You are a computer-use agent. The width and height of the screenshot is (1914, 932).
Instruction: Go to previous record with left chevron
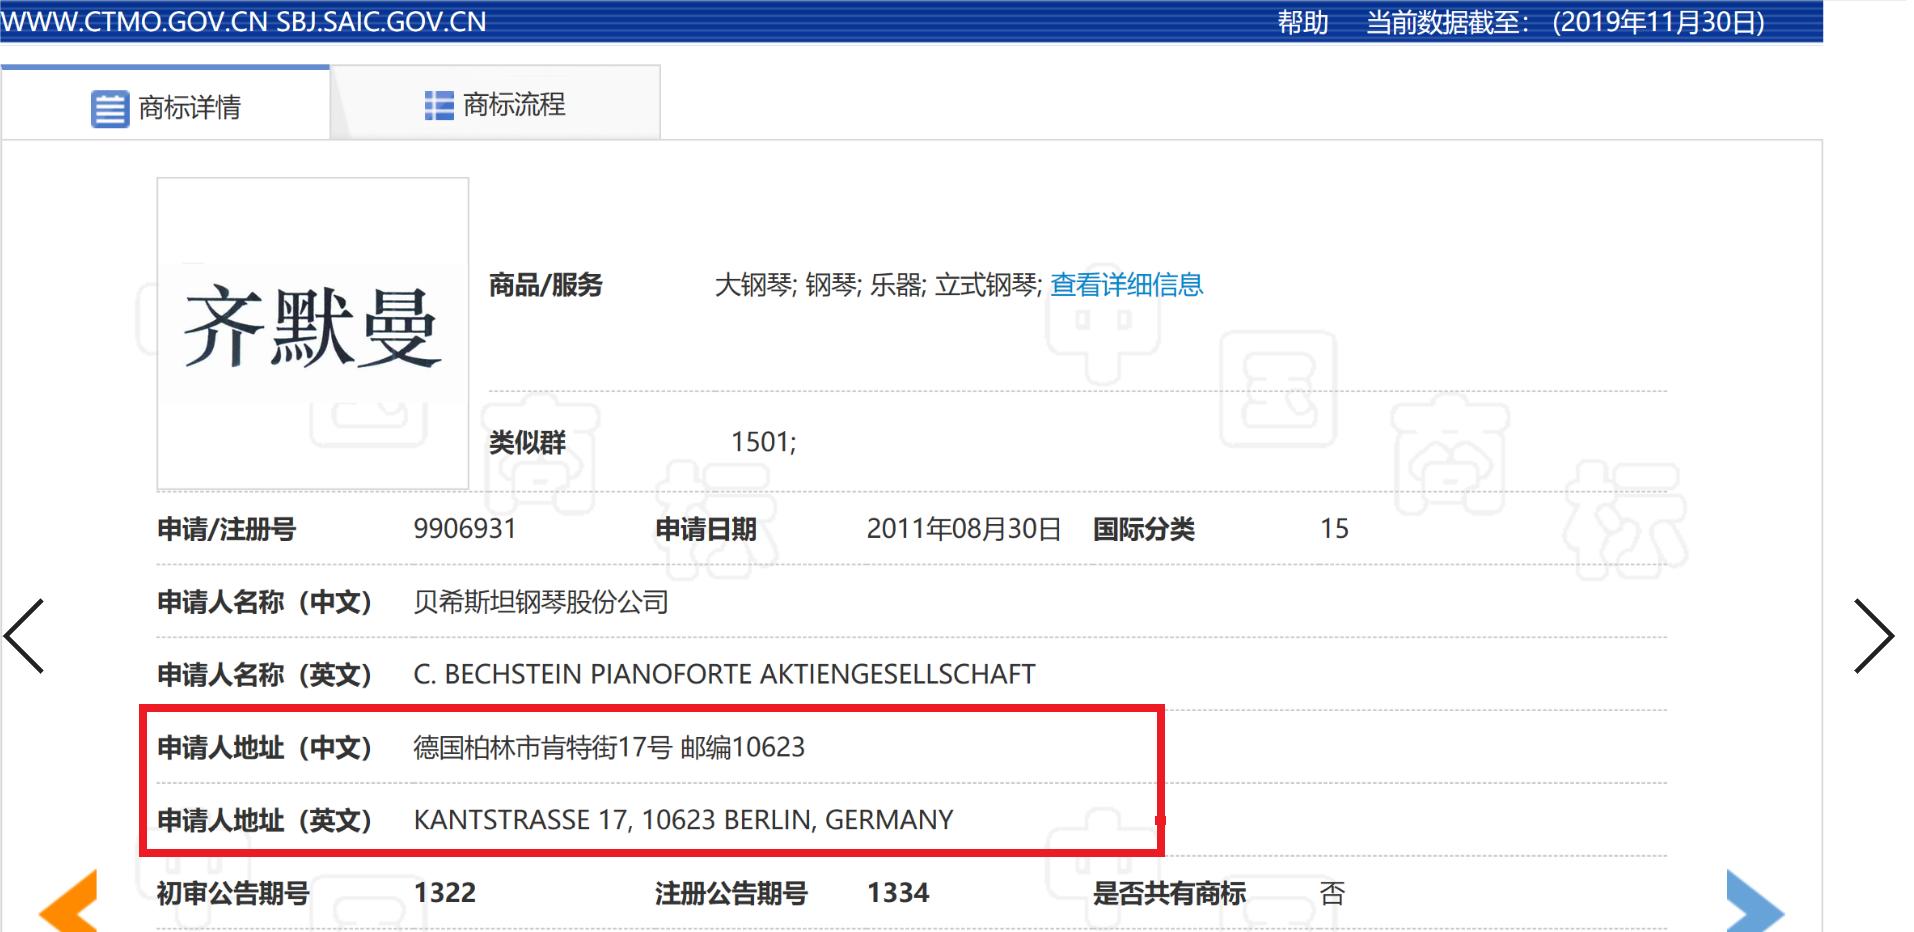[25, 636]
